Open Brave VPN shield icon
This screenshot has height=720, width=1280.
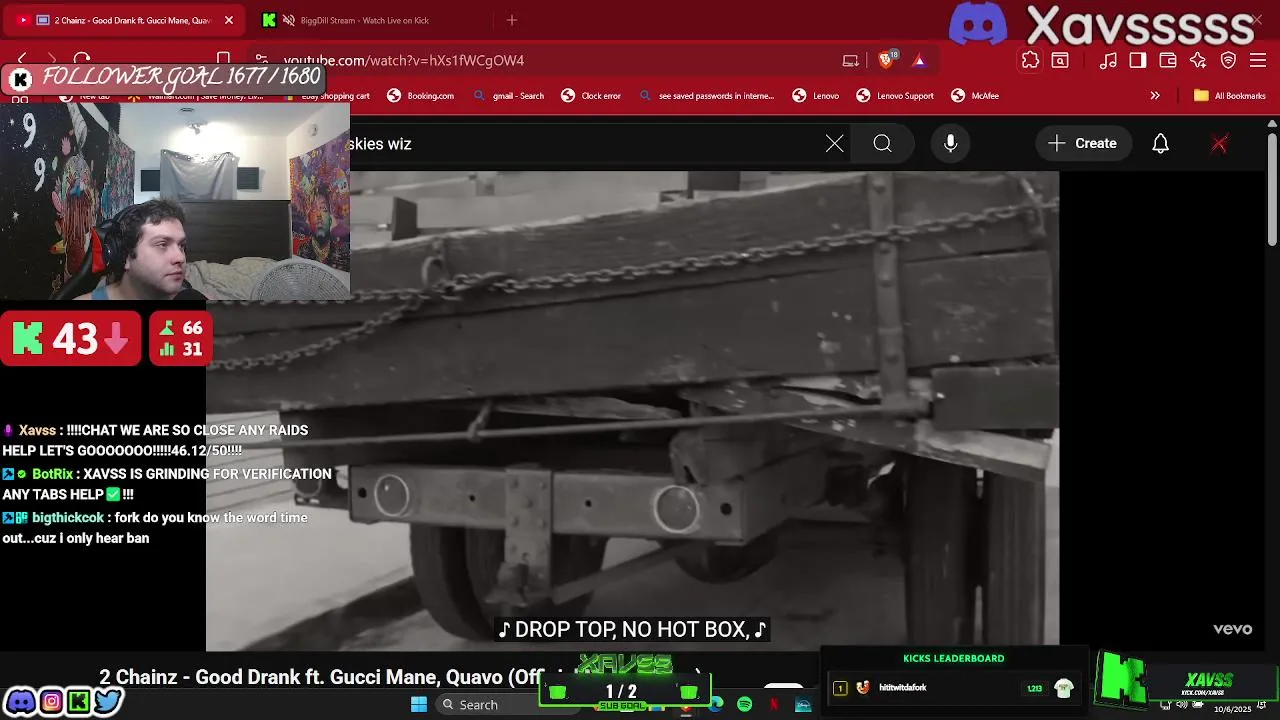[x=1229, y=60]
